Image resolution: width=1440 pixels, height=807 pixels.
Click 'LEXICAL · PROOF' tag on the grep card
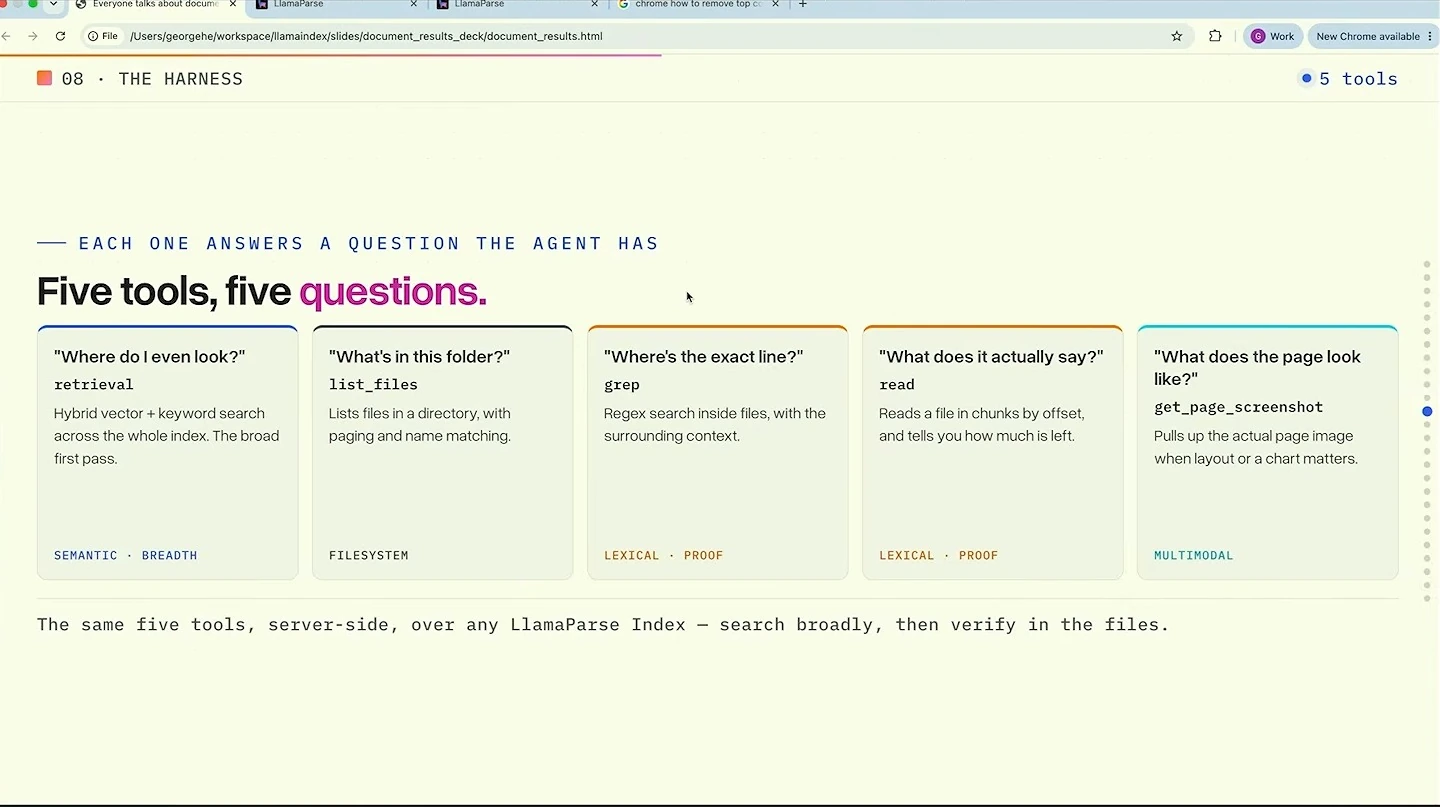point(664,555)
